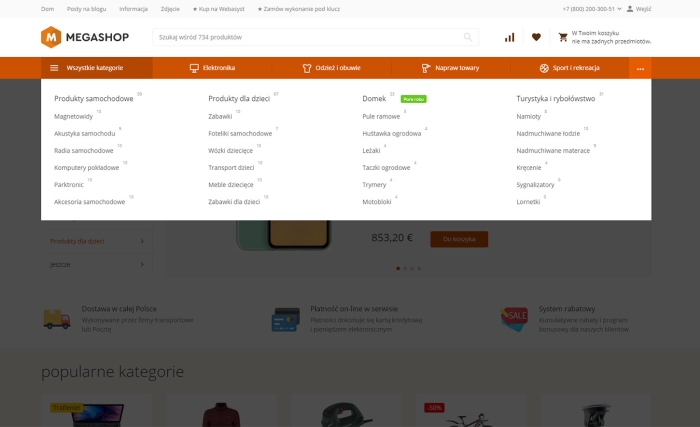Open the laptop category thumbnail with Trafienie badge
The image size is (700, 427).
pos(96,411)
